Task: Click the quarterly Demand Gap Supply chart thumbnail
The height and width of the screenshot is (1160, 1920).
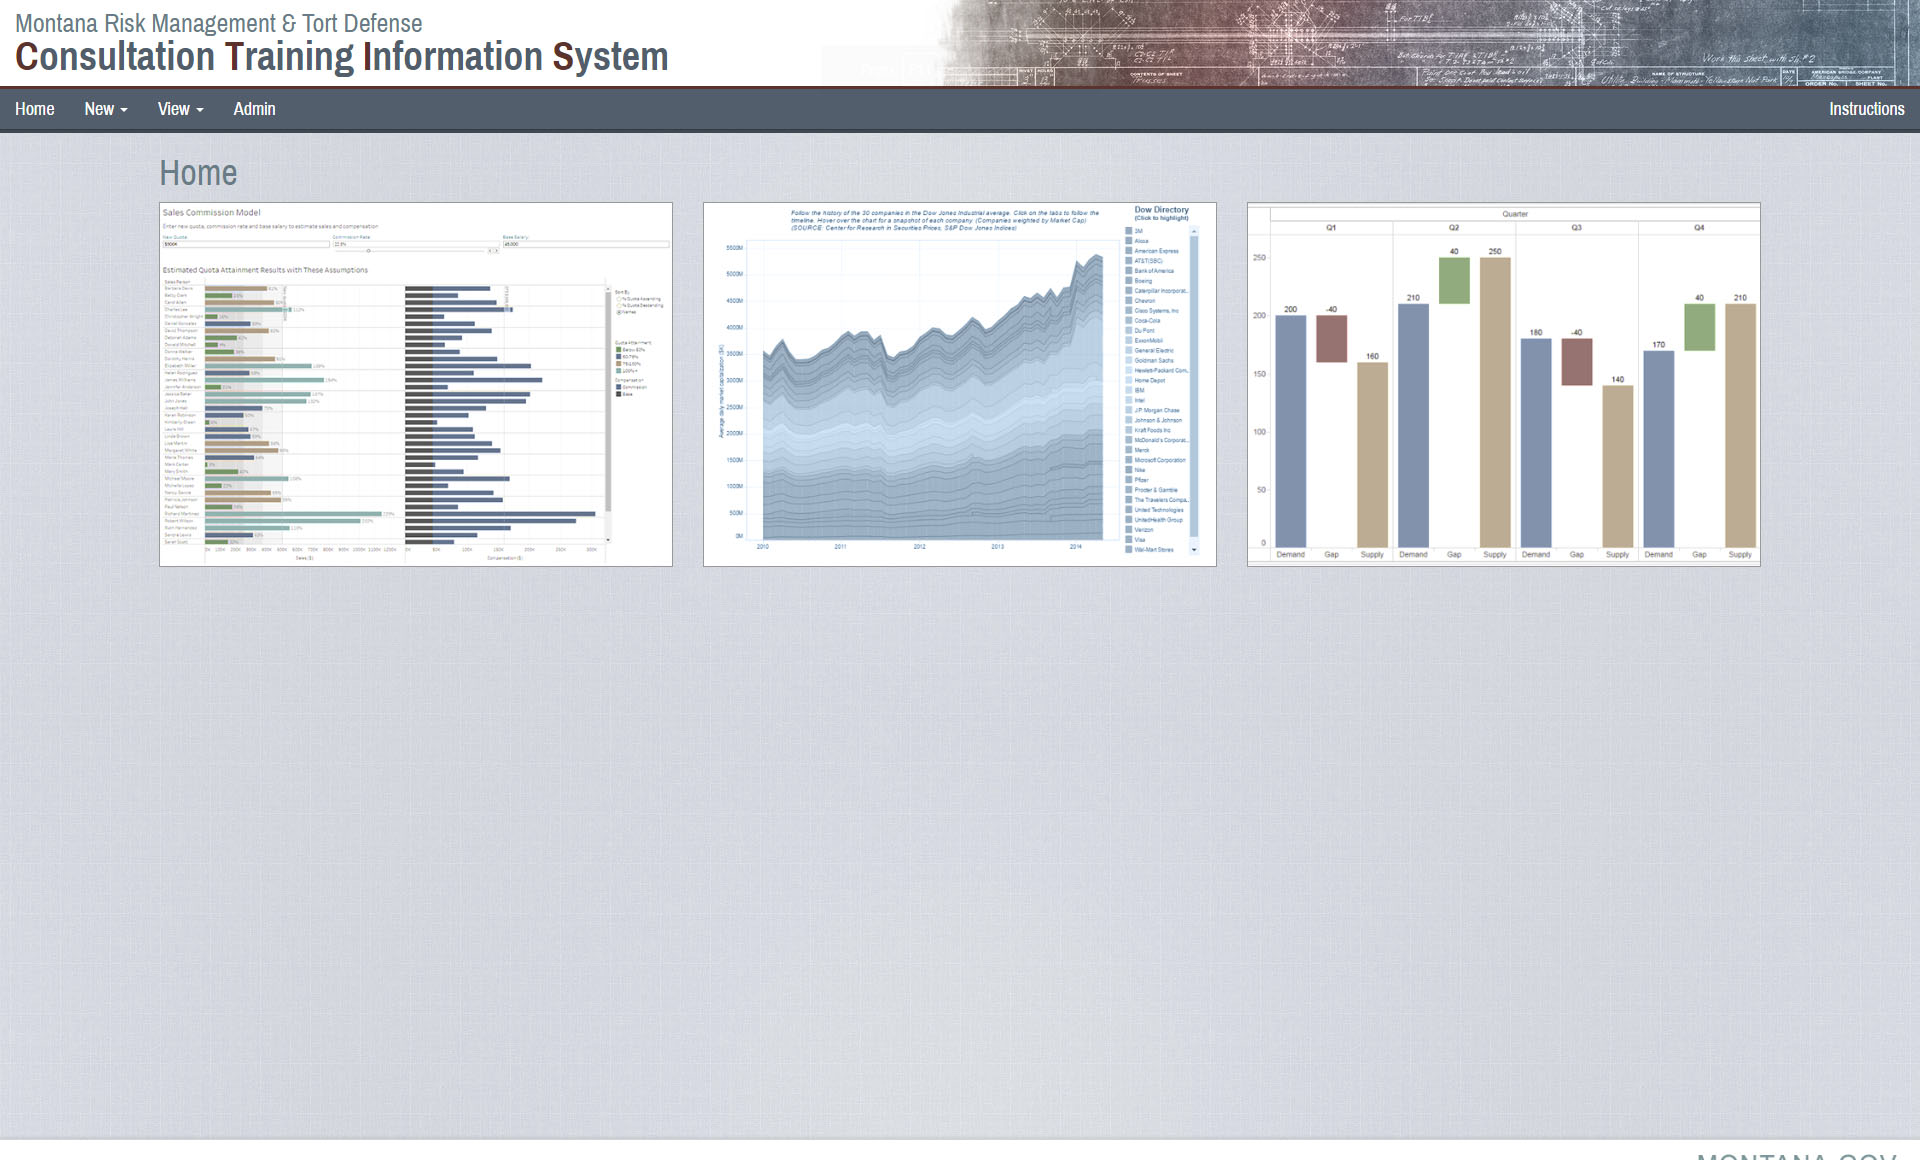Action: 1503,384
